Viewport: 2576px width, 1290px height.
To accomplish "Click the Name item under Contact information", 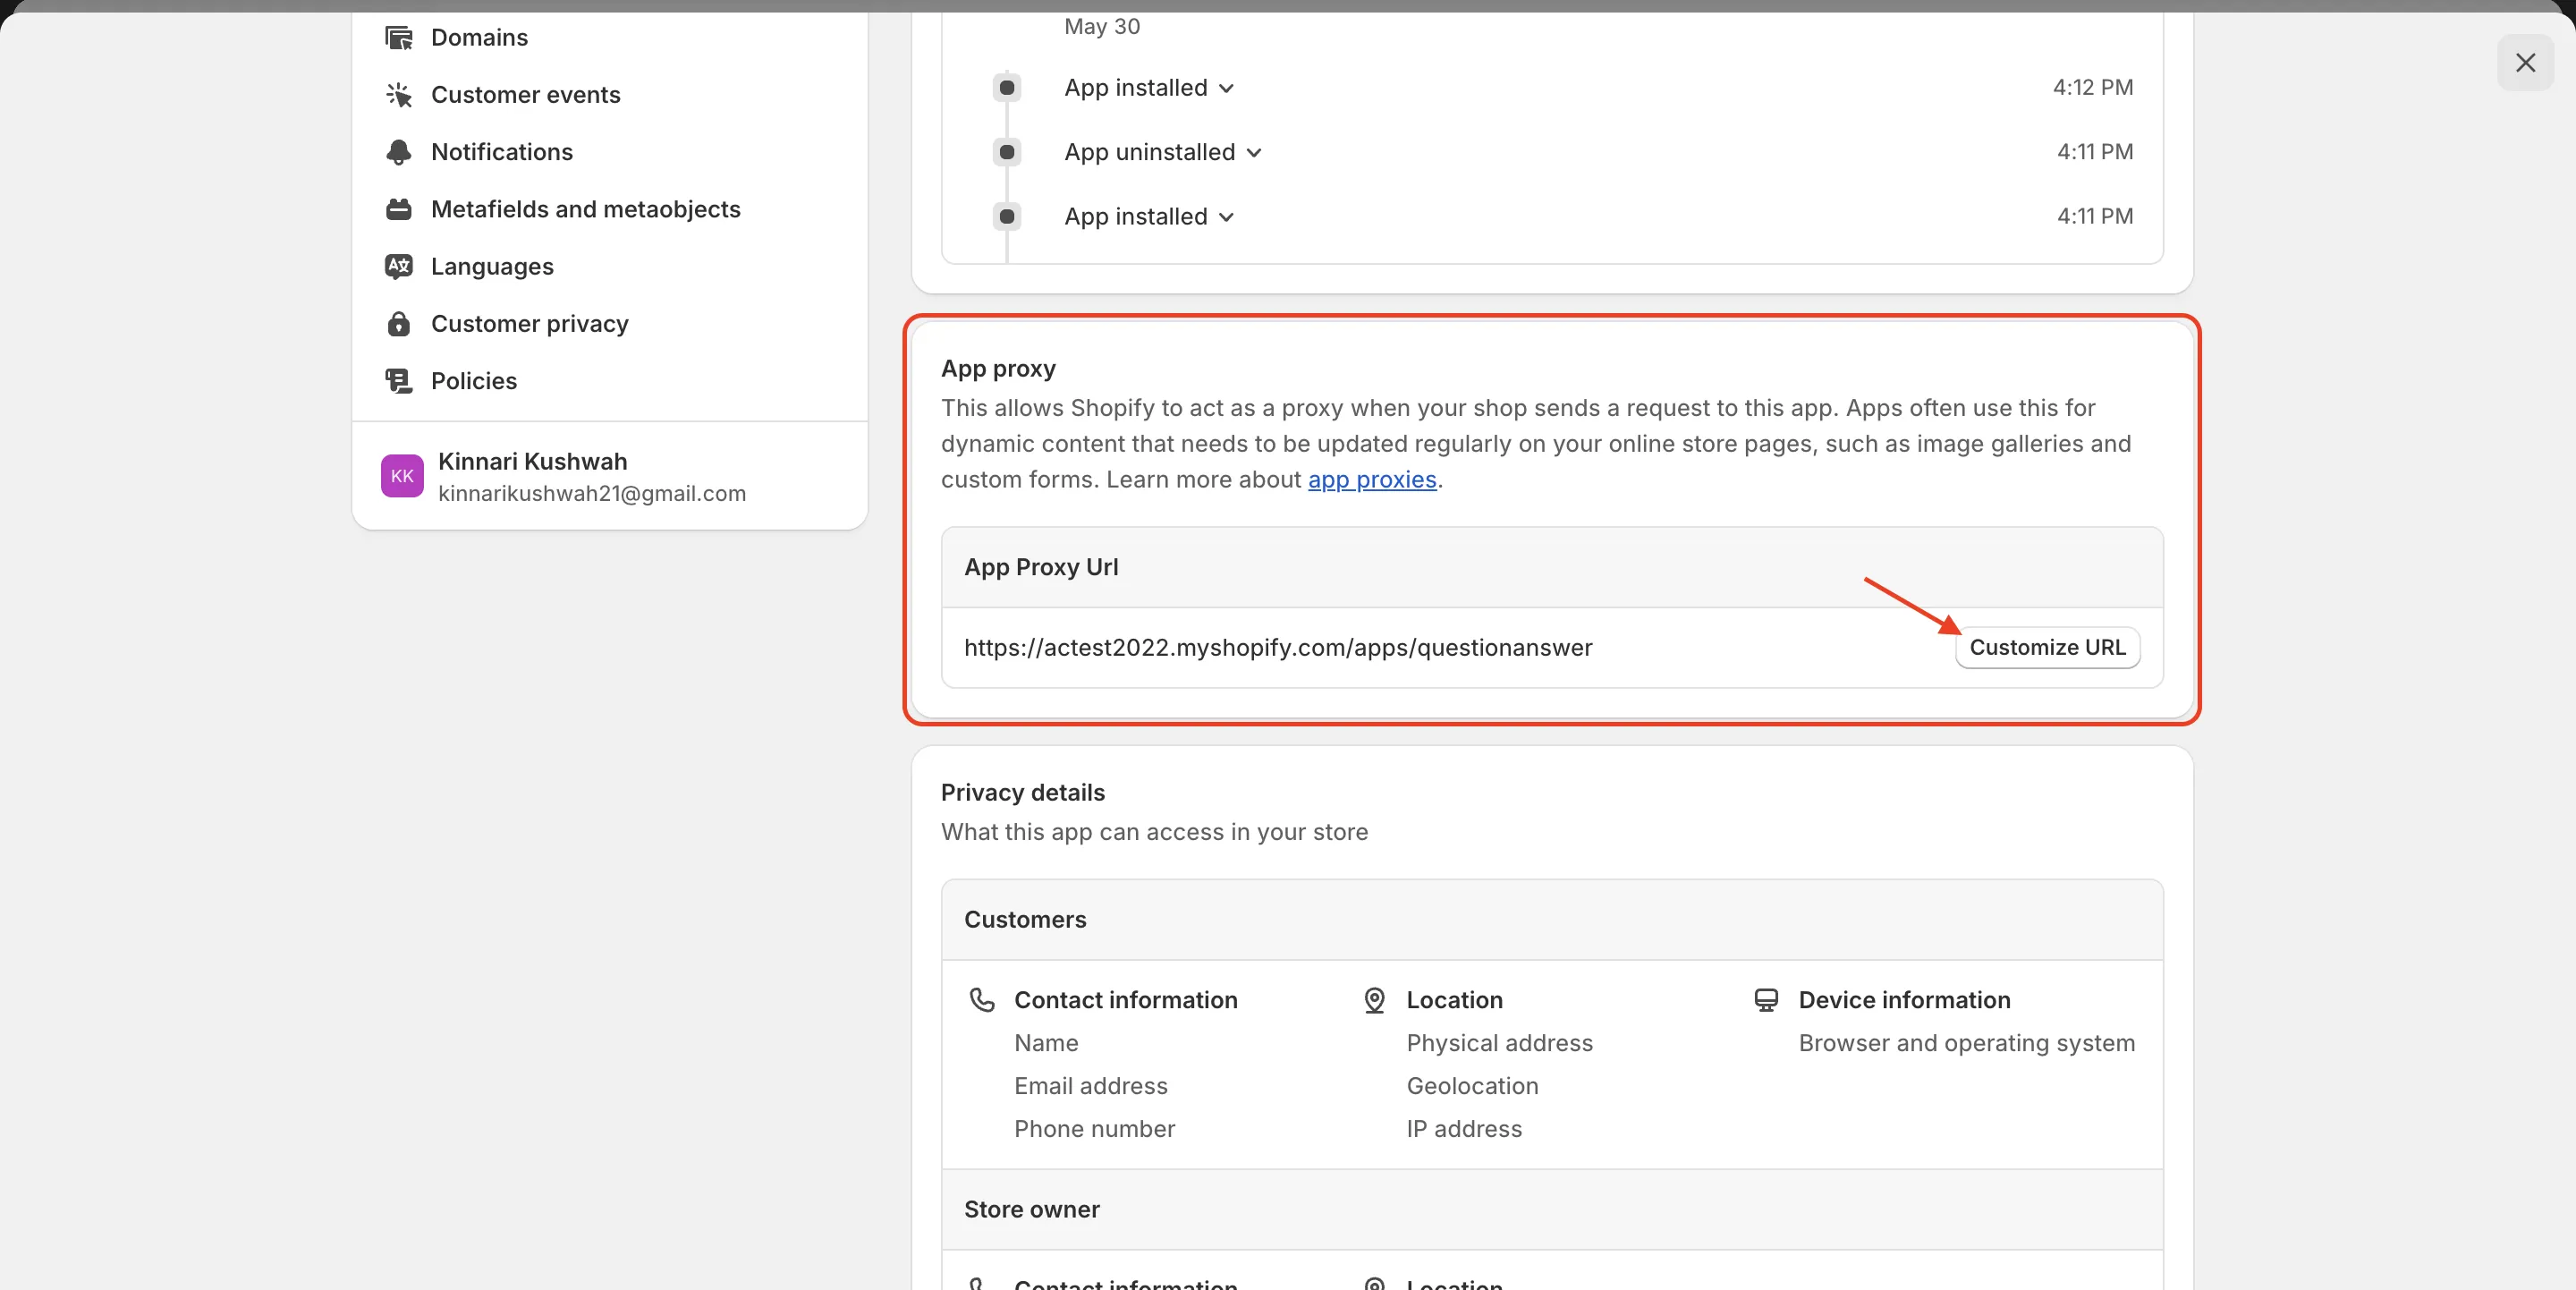I will 1046,1043.
